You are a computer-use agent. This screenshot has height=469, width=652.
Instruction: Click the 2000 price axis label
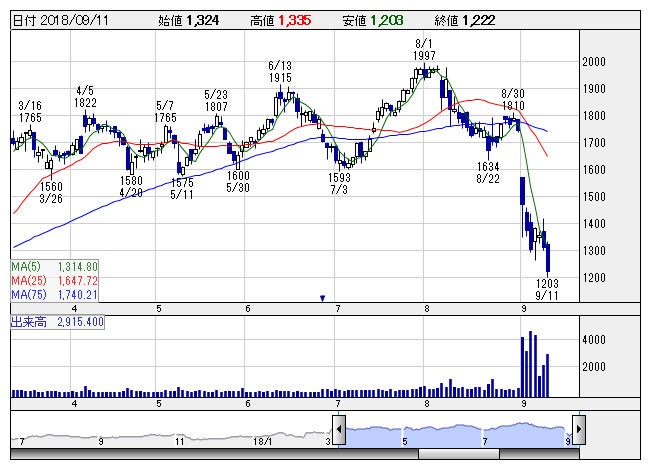594,62
